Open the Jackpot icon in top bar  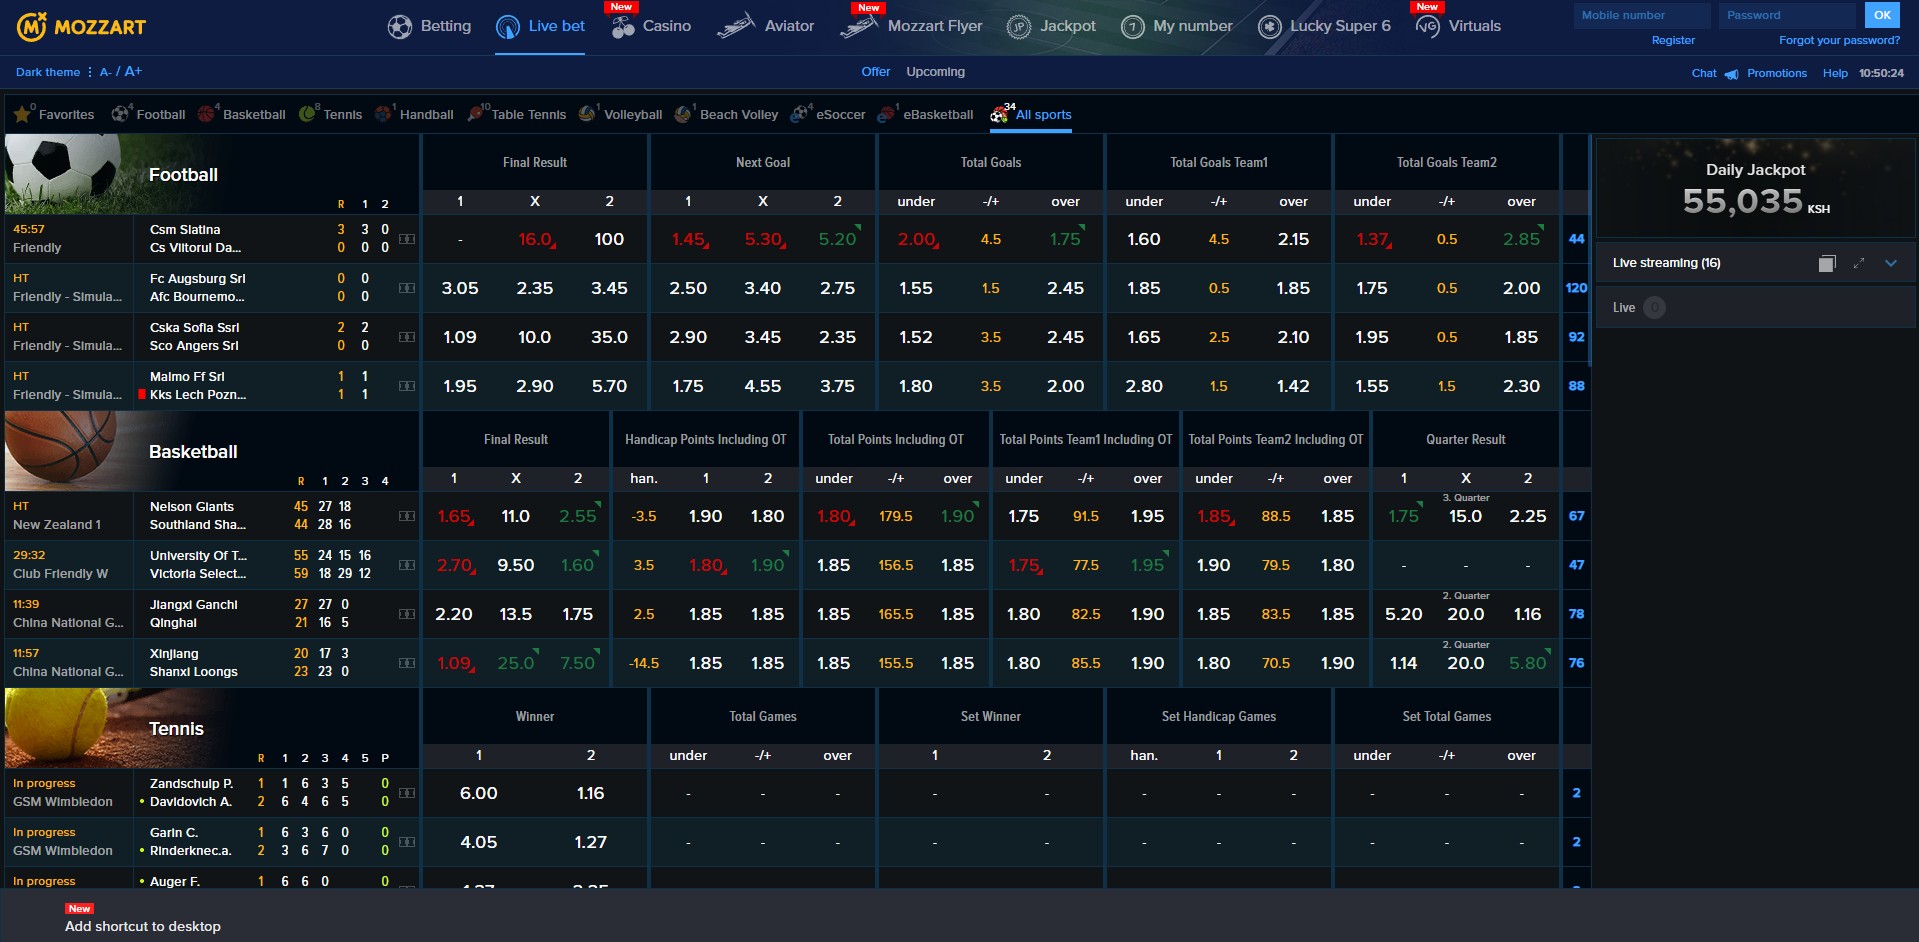point(1017,25)
